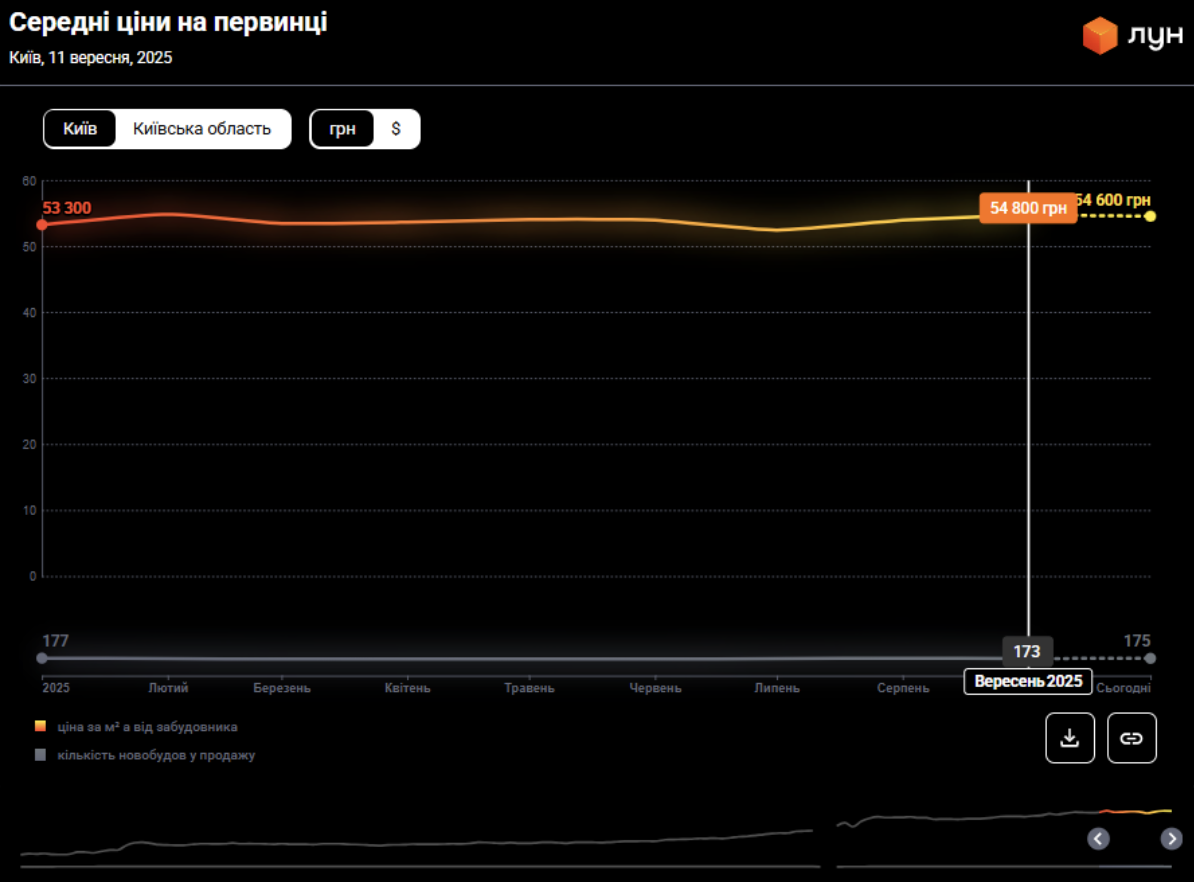
Task: Click the 173 new-buildings count marker
Action: coord(1027,652)
